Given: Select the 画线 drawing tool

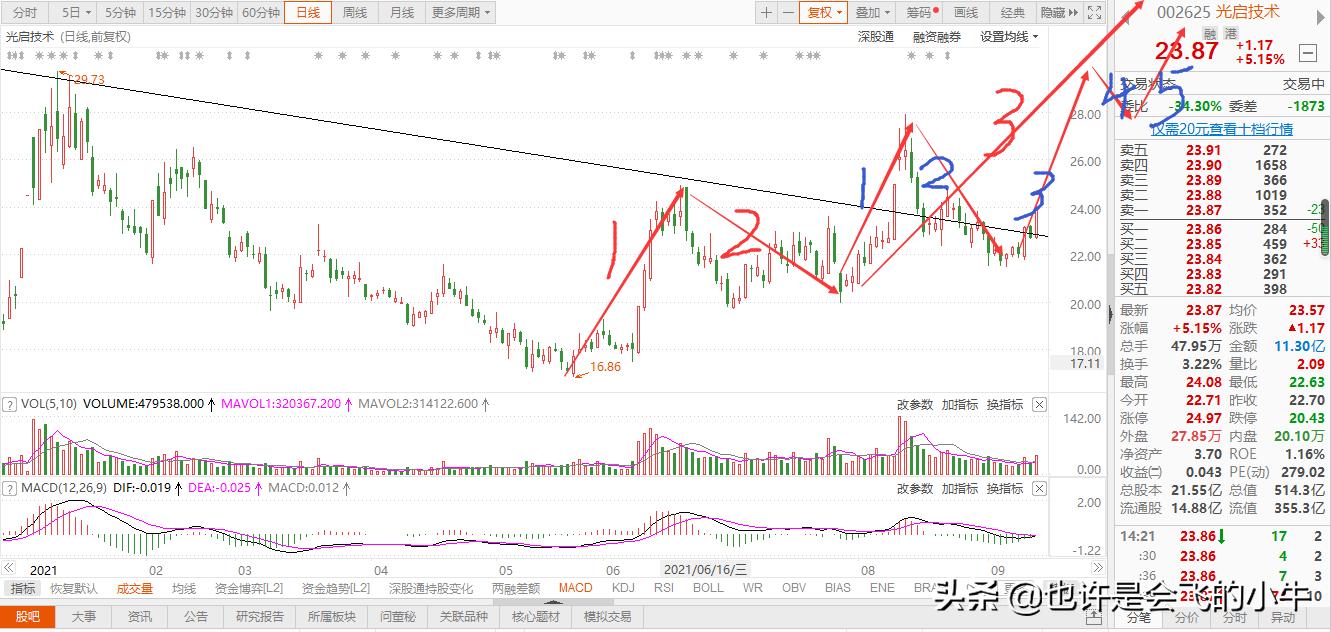Looking at the screenshot, I should click(x=966, y=13).
